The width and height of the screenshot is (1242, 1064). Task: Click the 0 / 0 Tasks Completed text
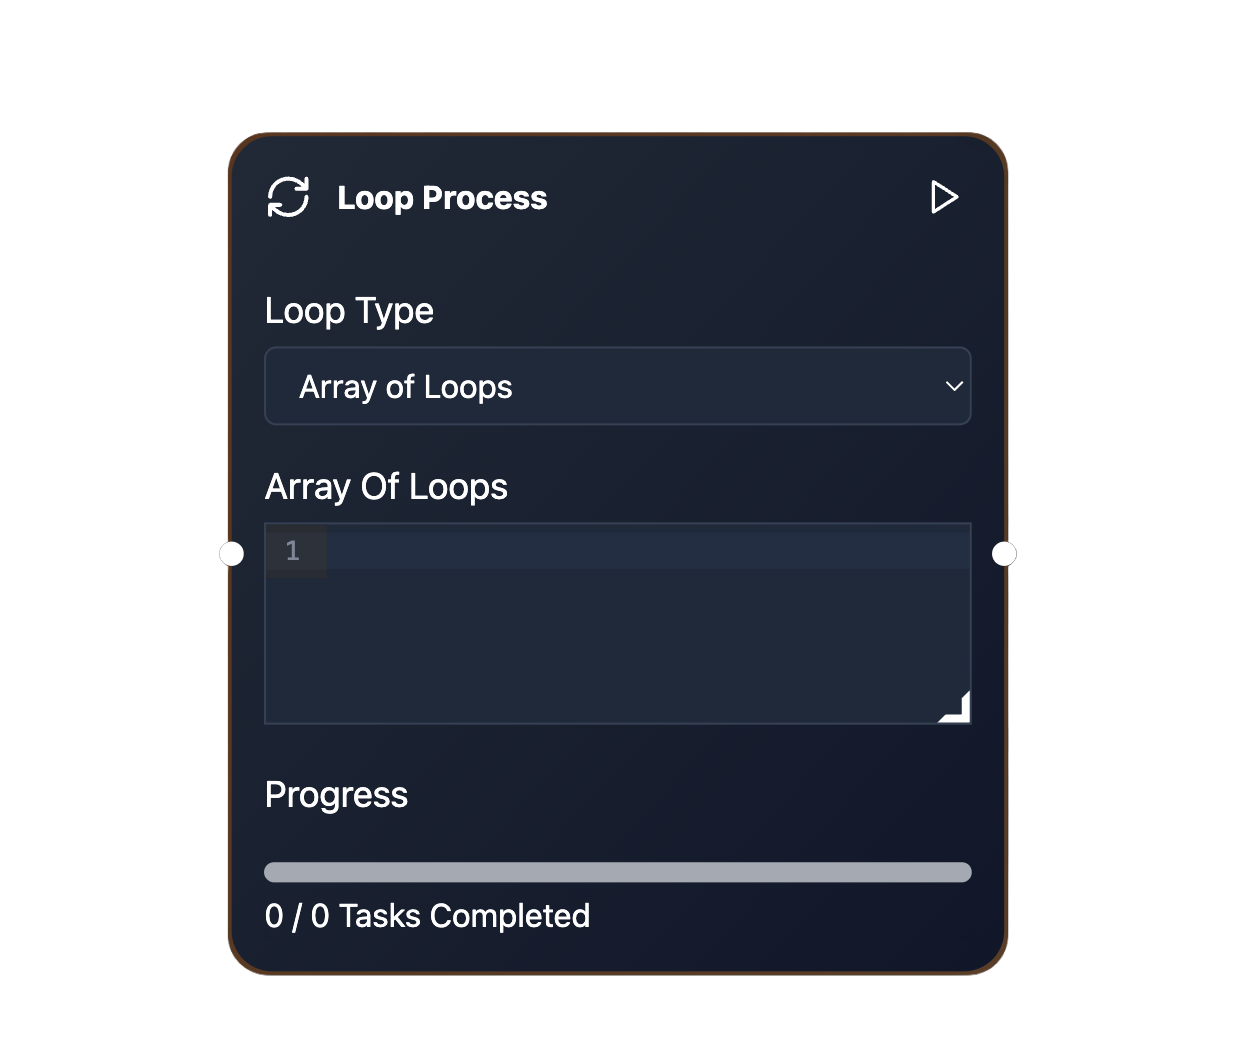[x=427, y=916]
